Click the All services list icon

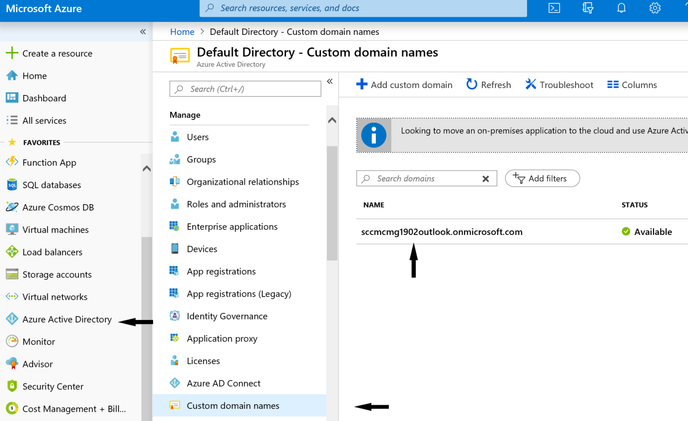12,120
